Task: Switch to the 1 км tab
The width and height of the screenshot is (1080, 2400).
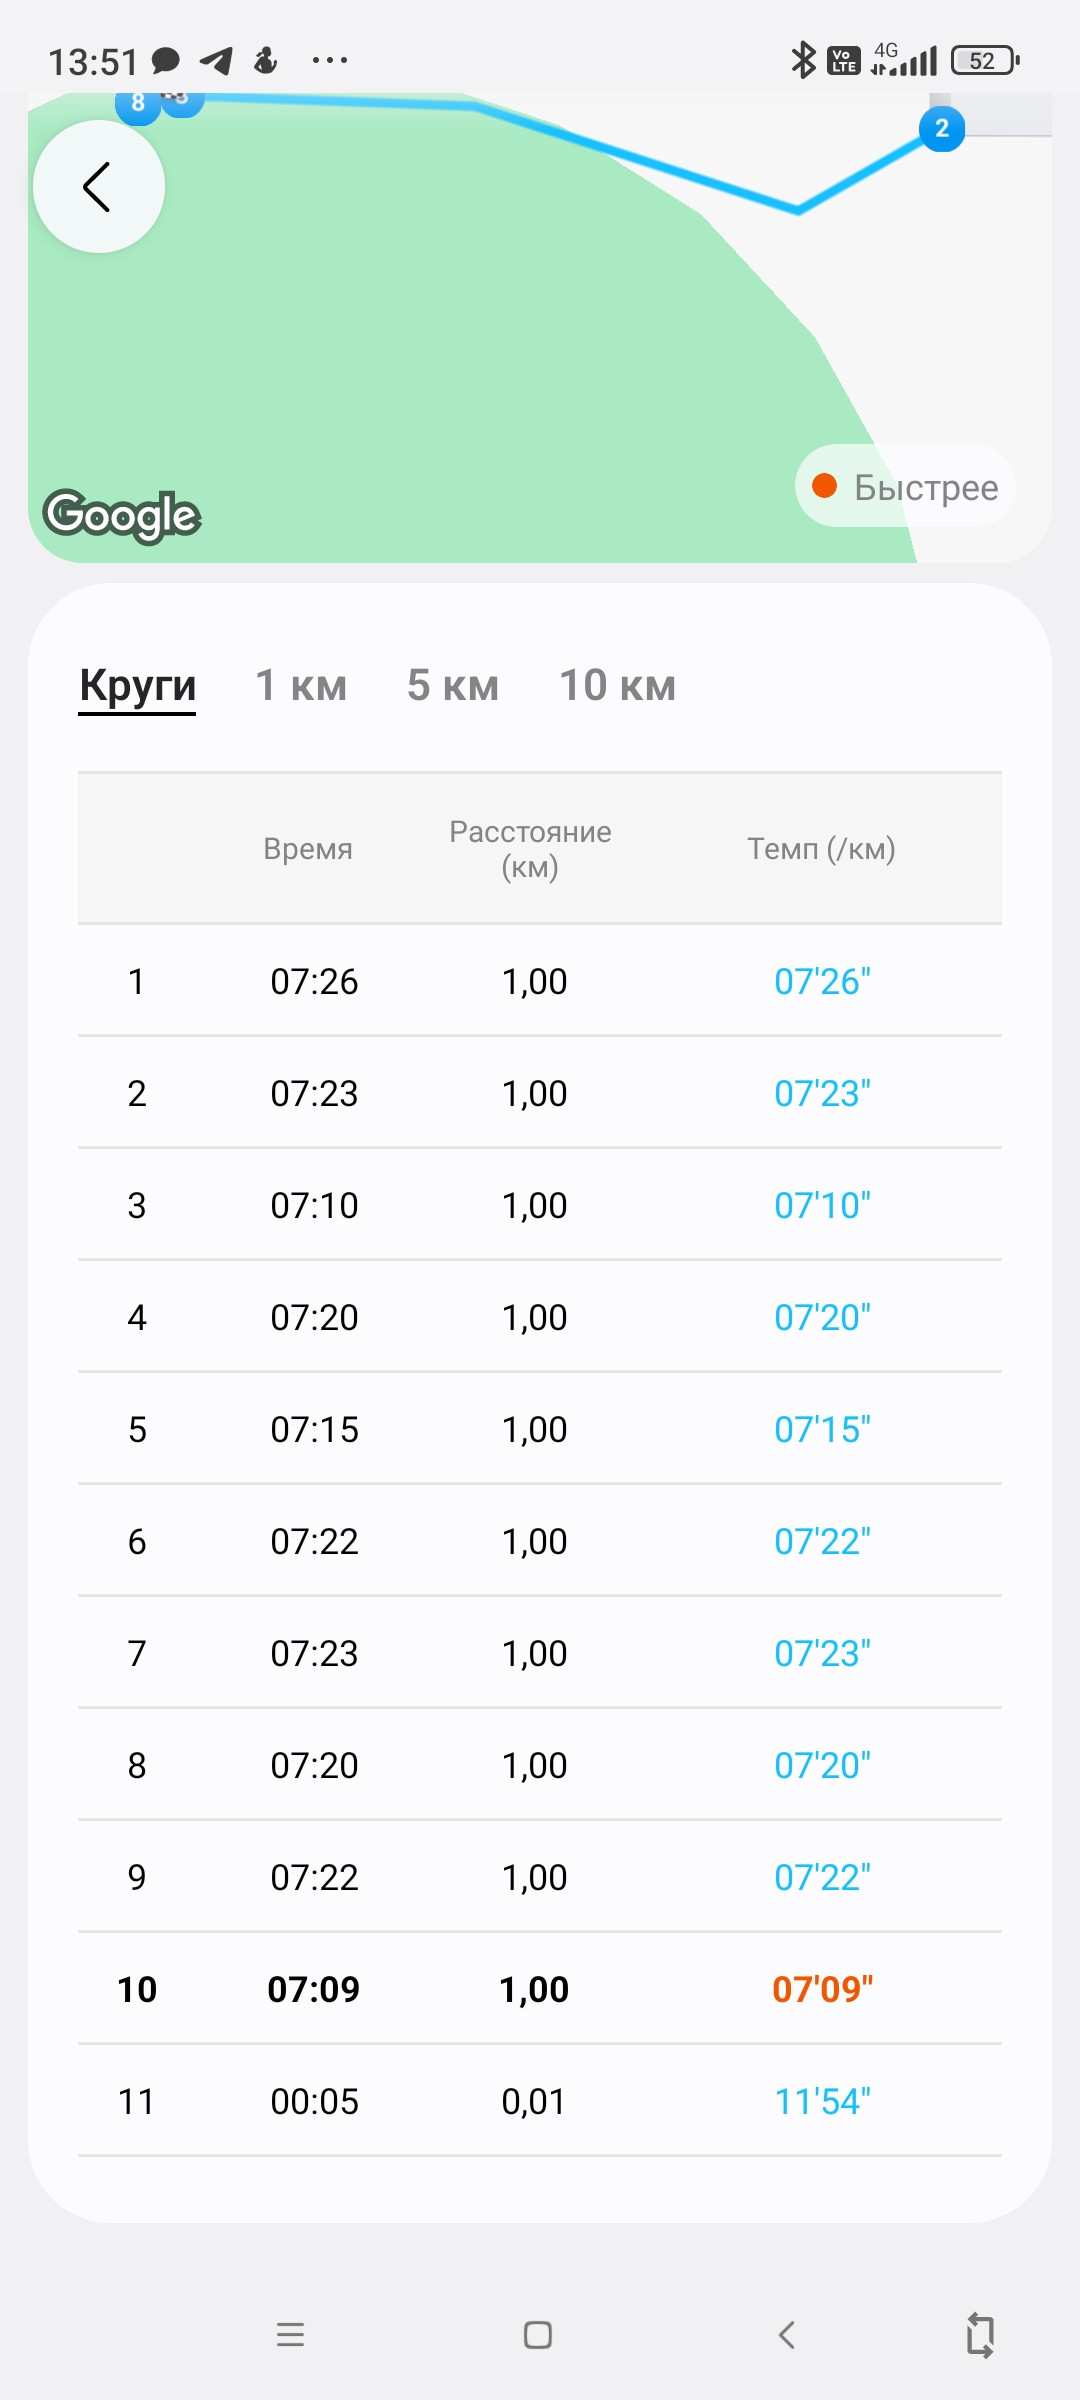Action: pos(301,686)
